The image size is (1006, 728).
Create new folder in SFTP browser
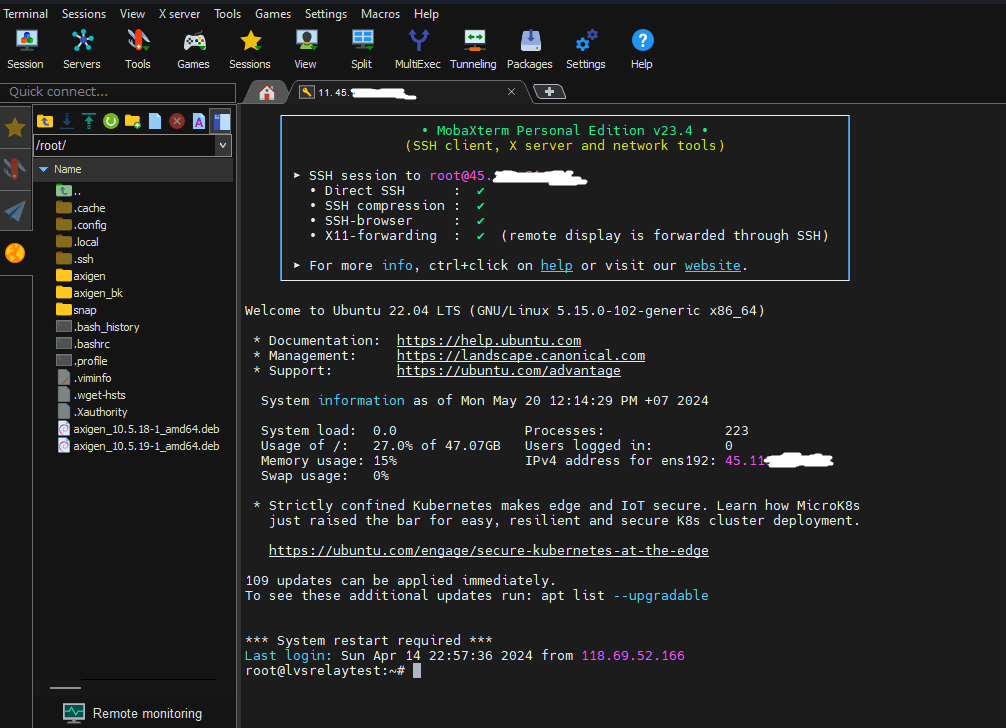tap(133, 121)
